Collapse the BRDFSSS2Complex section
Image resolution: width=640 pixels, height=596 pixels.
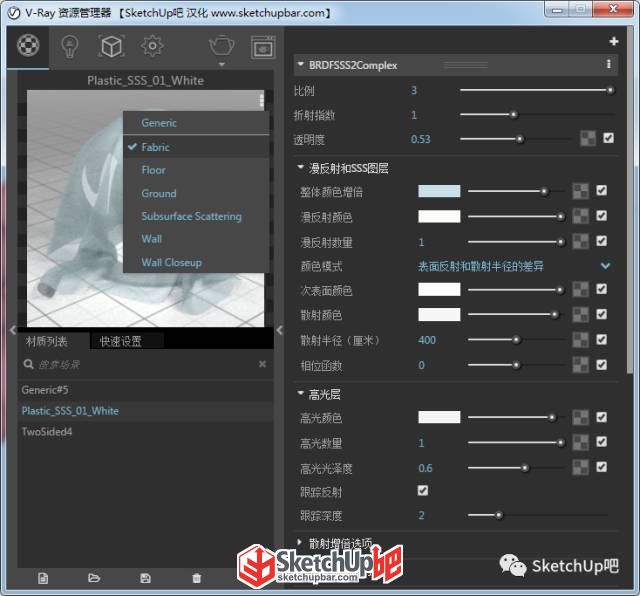coord(301,64)
